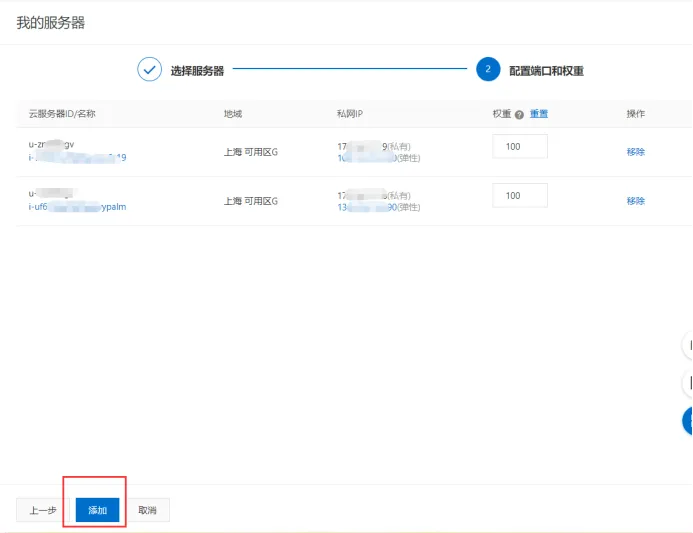Remove the second server via 移除
Image resolution: width=693 pixels, height=533 pixels.
[636, 201]
